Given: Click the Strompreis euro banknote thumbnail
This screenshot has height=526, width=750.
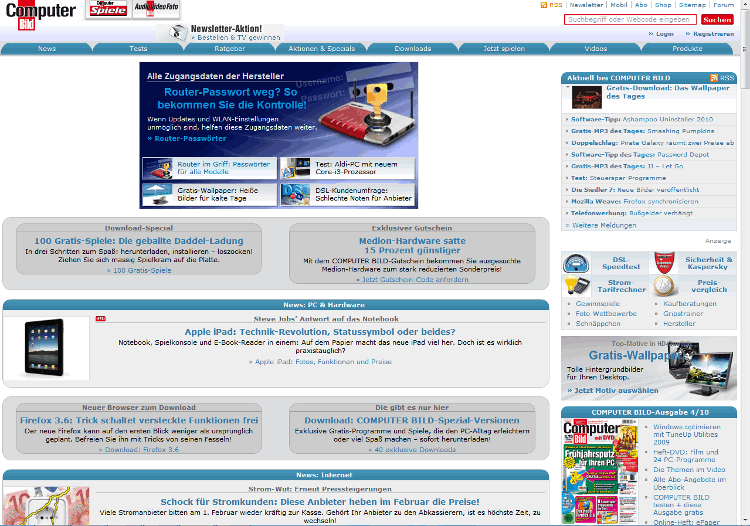Looking at the screenshot, I should (x=46, y=506).
